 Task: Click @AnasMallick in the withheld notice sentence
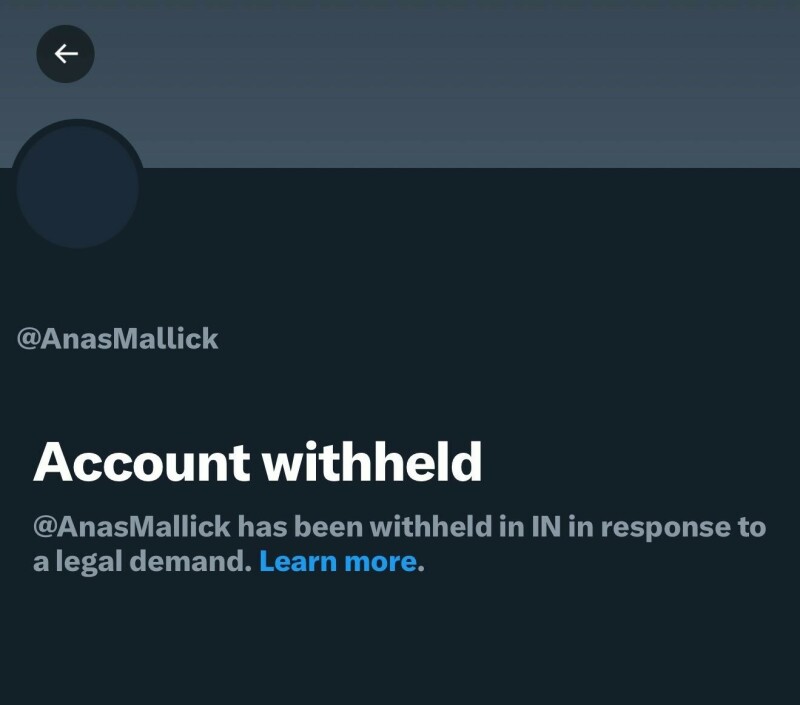(x=132, y=526)
